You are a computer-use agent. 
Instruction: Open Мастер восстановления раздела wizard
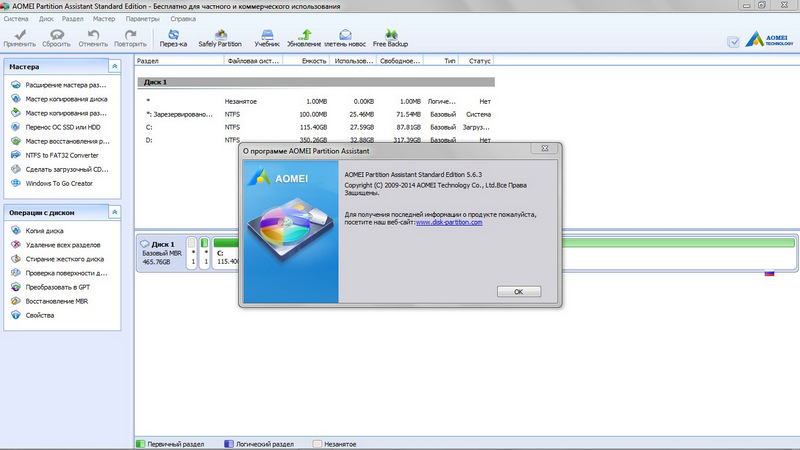pos(67,141)
